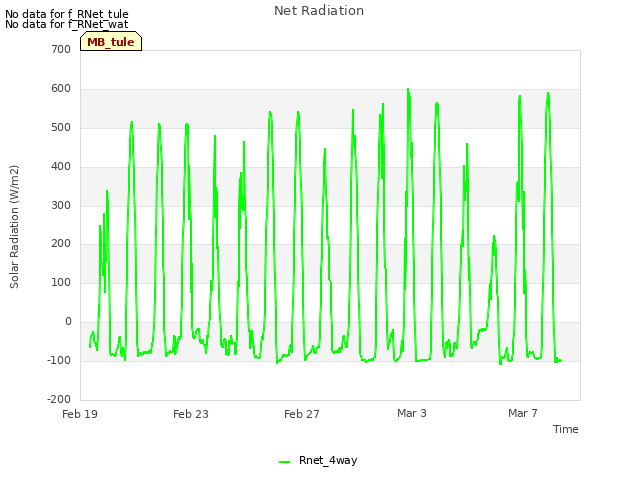The image size is (640, 480).
Task: Click the 'No data for f_RNet_wat' message
Action: point(67,24)
